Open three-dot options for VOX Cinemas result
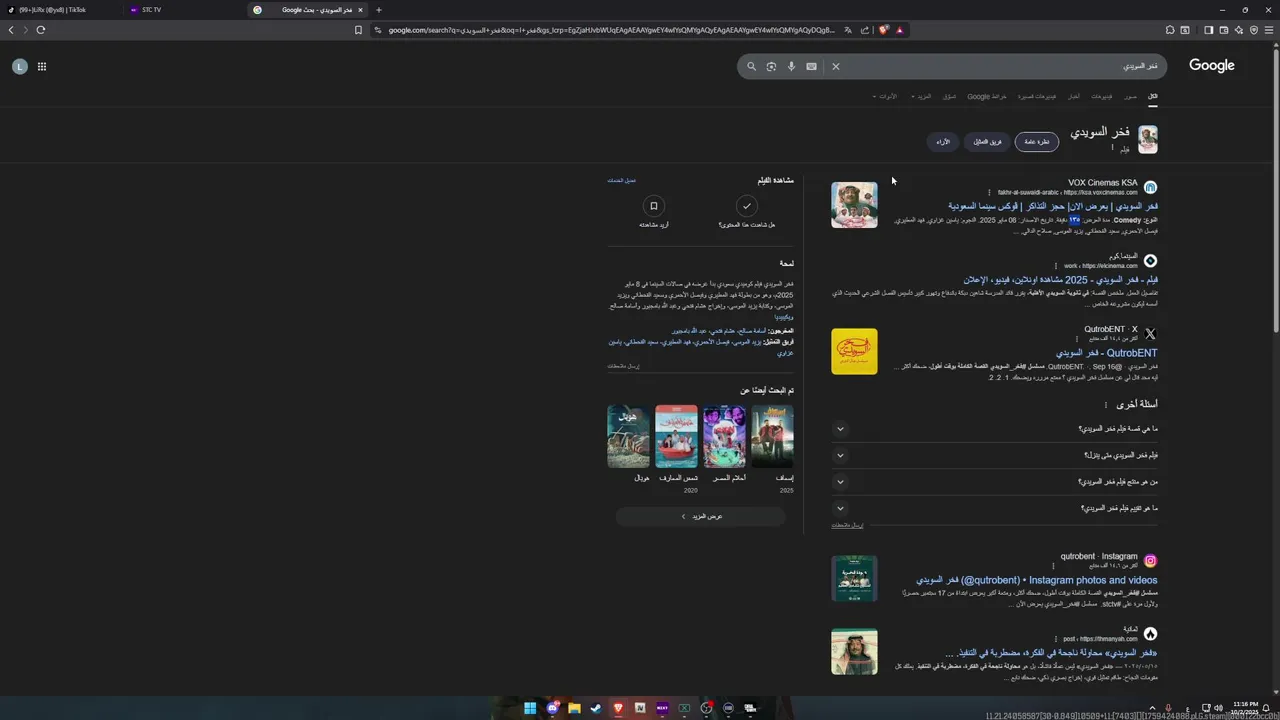The width and height of the screenshot is (1280, 720). (989, 193)
